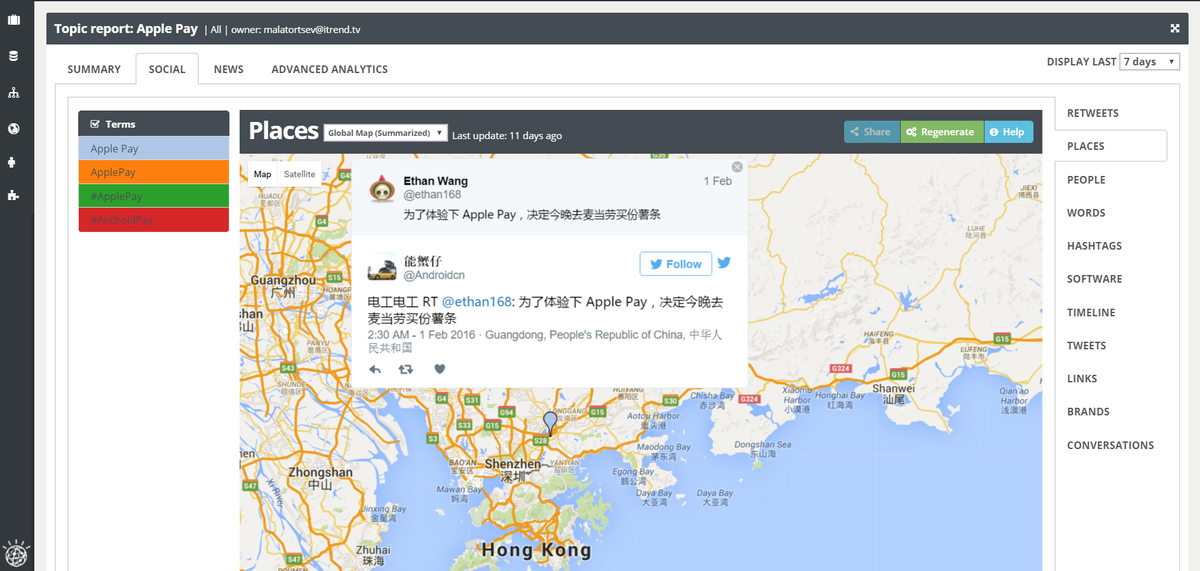Click the Shanwei label on map

[893, 388]
